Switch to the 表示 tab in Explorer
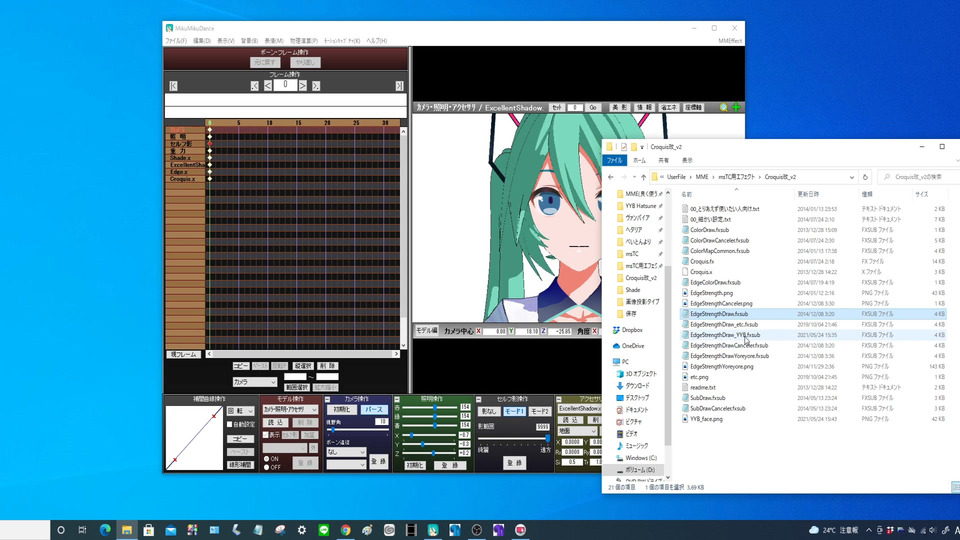960x540 pixels. (687, 160)
